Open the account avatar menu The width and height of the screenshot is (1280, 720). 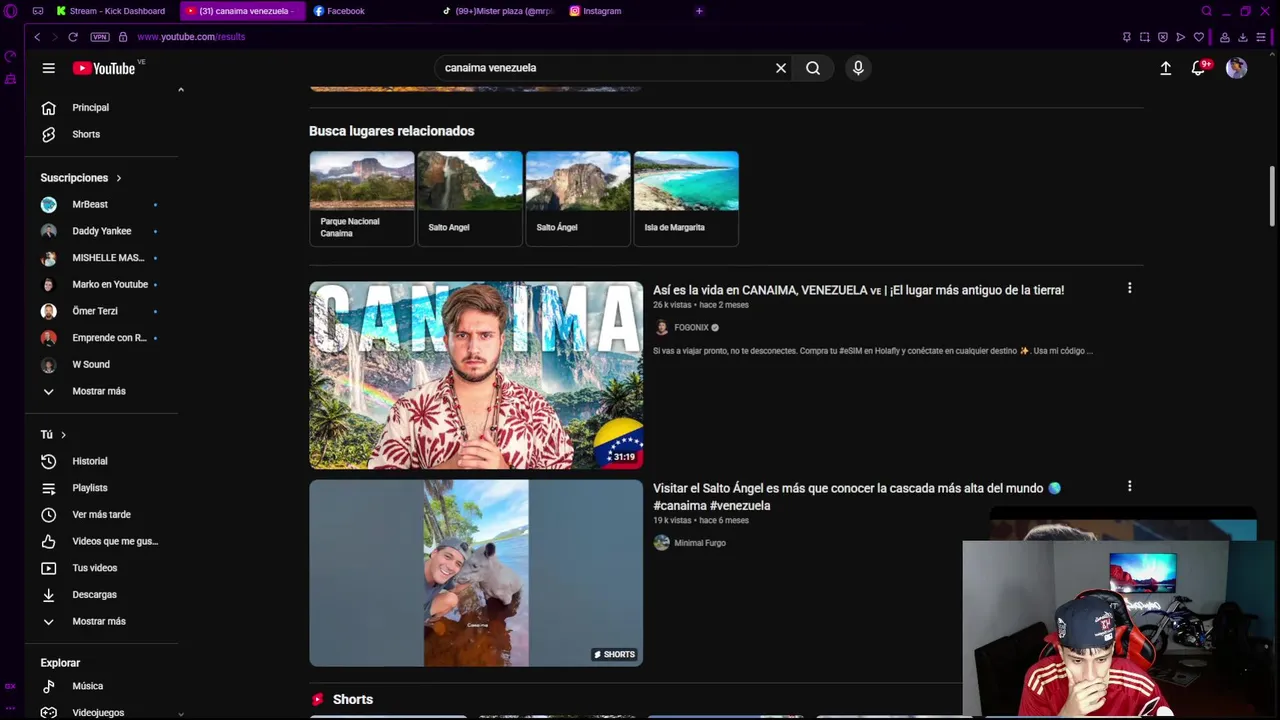pyautogui.click(x=1237, y=68)
